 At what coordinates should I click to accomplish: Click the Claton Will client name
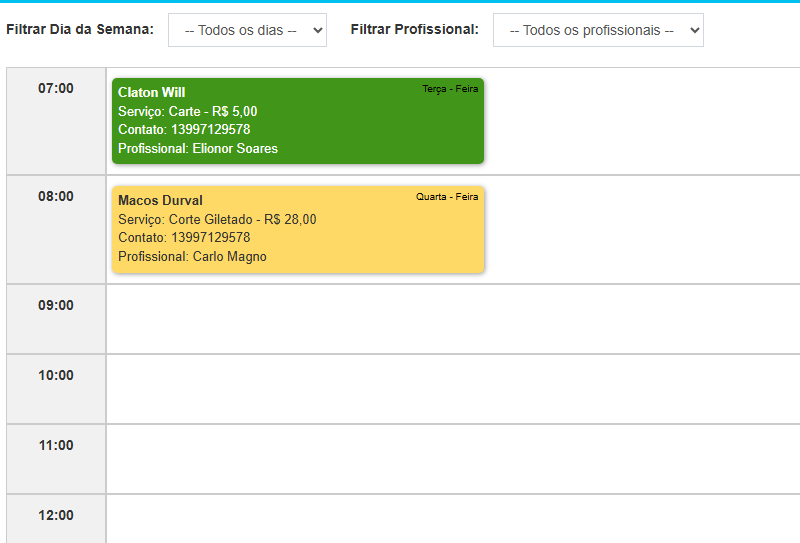coord(152,92)
